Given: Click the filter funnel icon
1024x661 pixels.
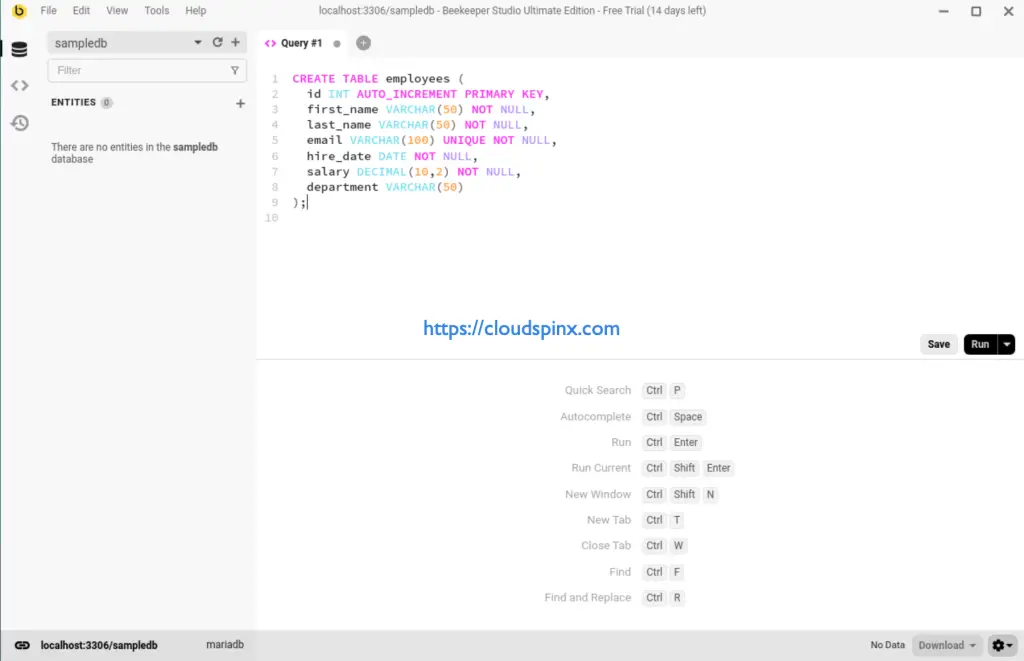Looking at the screenshot, I should tap(234, 70).
